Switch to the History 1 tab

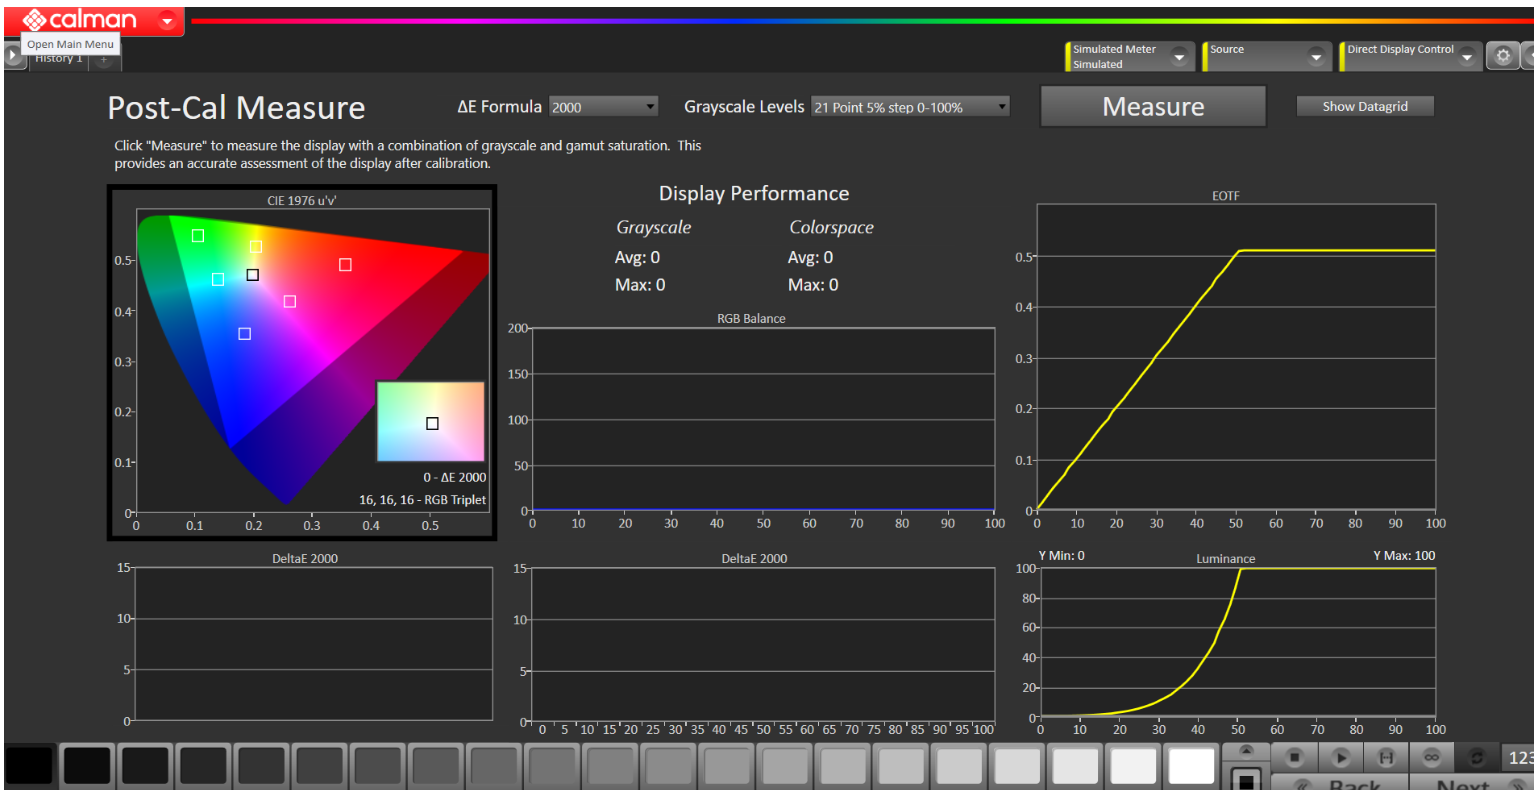coord(60,60)
